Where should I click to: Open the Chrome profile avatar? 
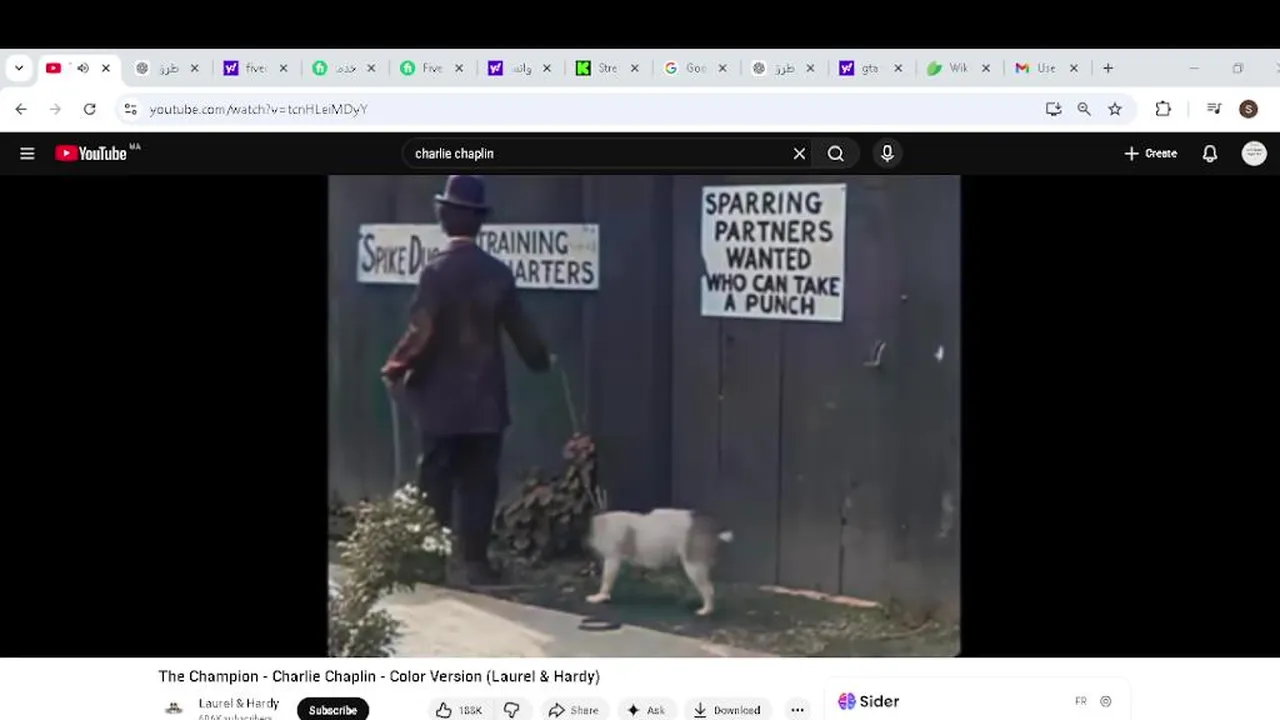click(1248, 109)
